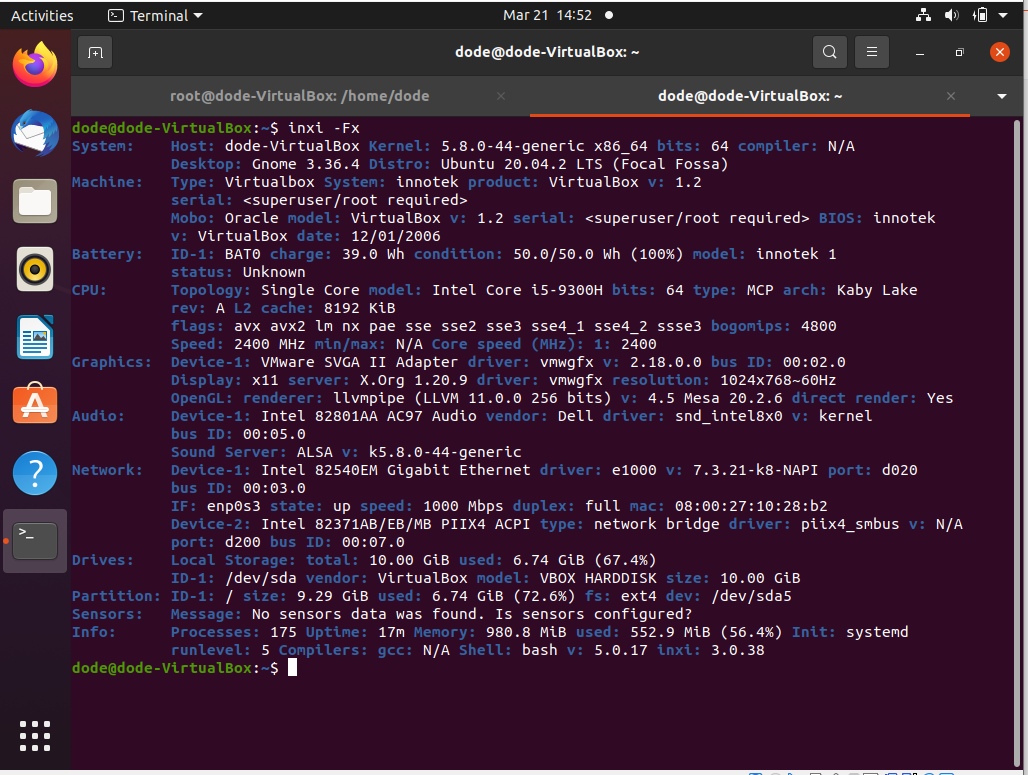Expand the terminal tab list dropdown
1028x775 pixels.
pos(1001,96)
